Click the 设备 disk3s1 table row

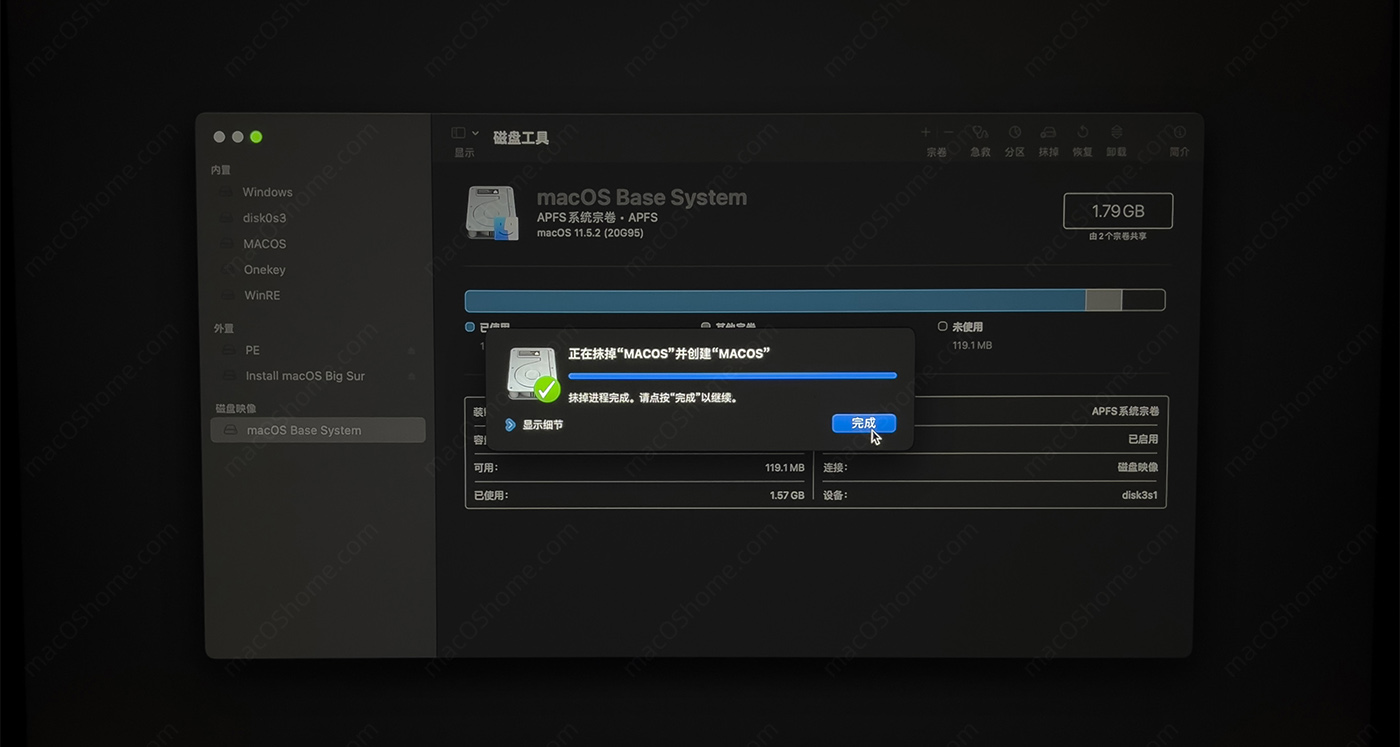991,495
